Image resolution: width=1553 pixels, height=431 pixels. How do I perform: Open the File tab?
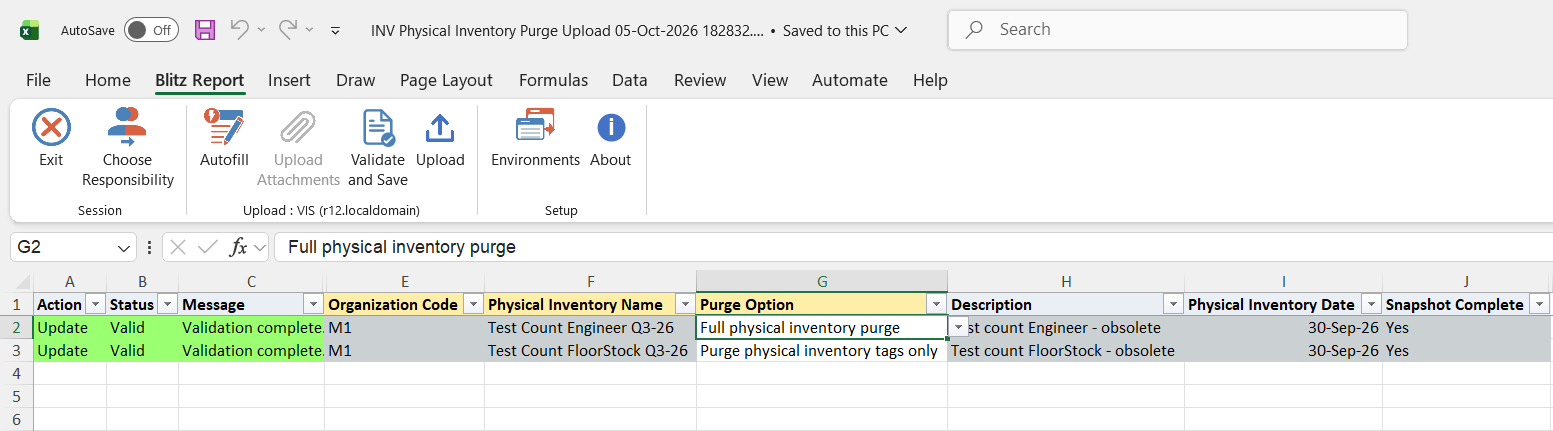click(38, 80)
